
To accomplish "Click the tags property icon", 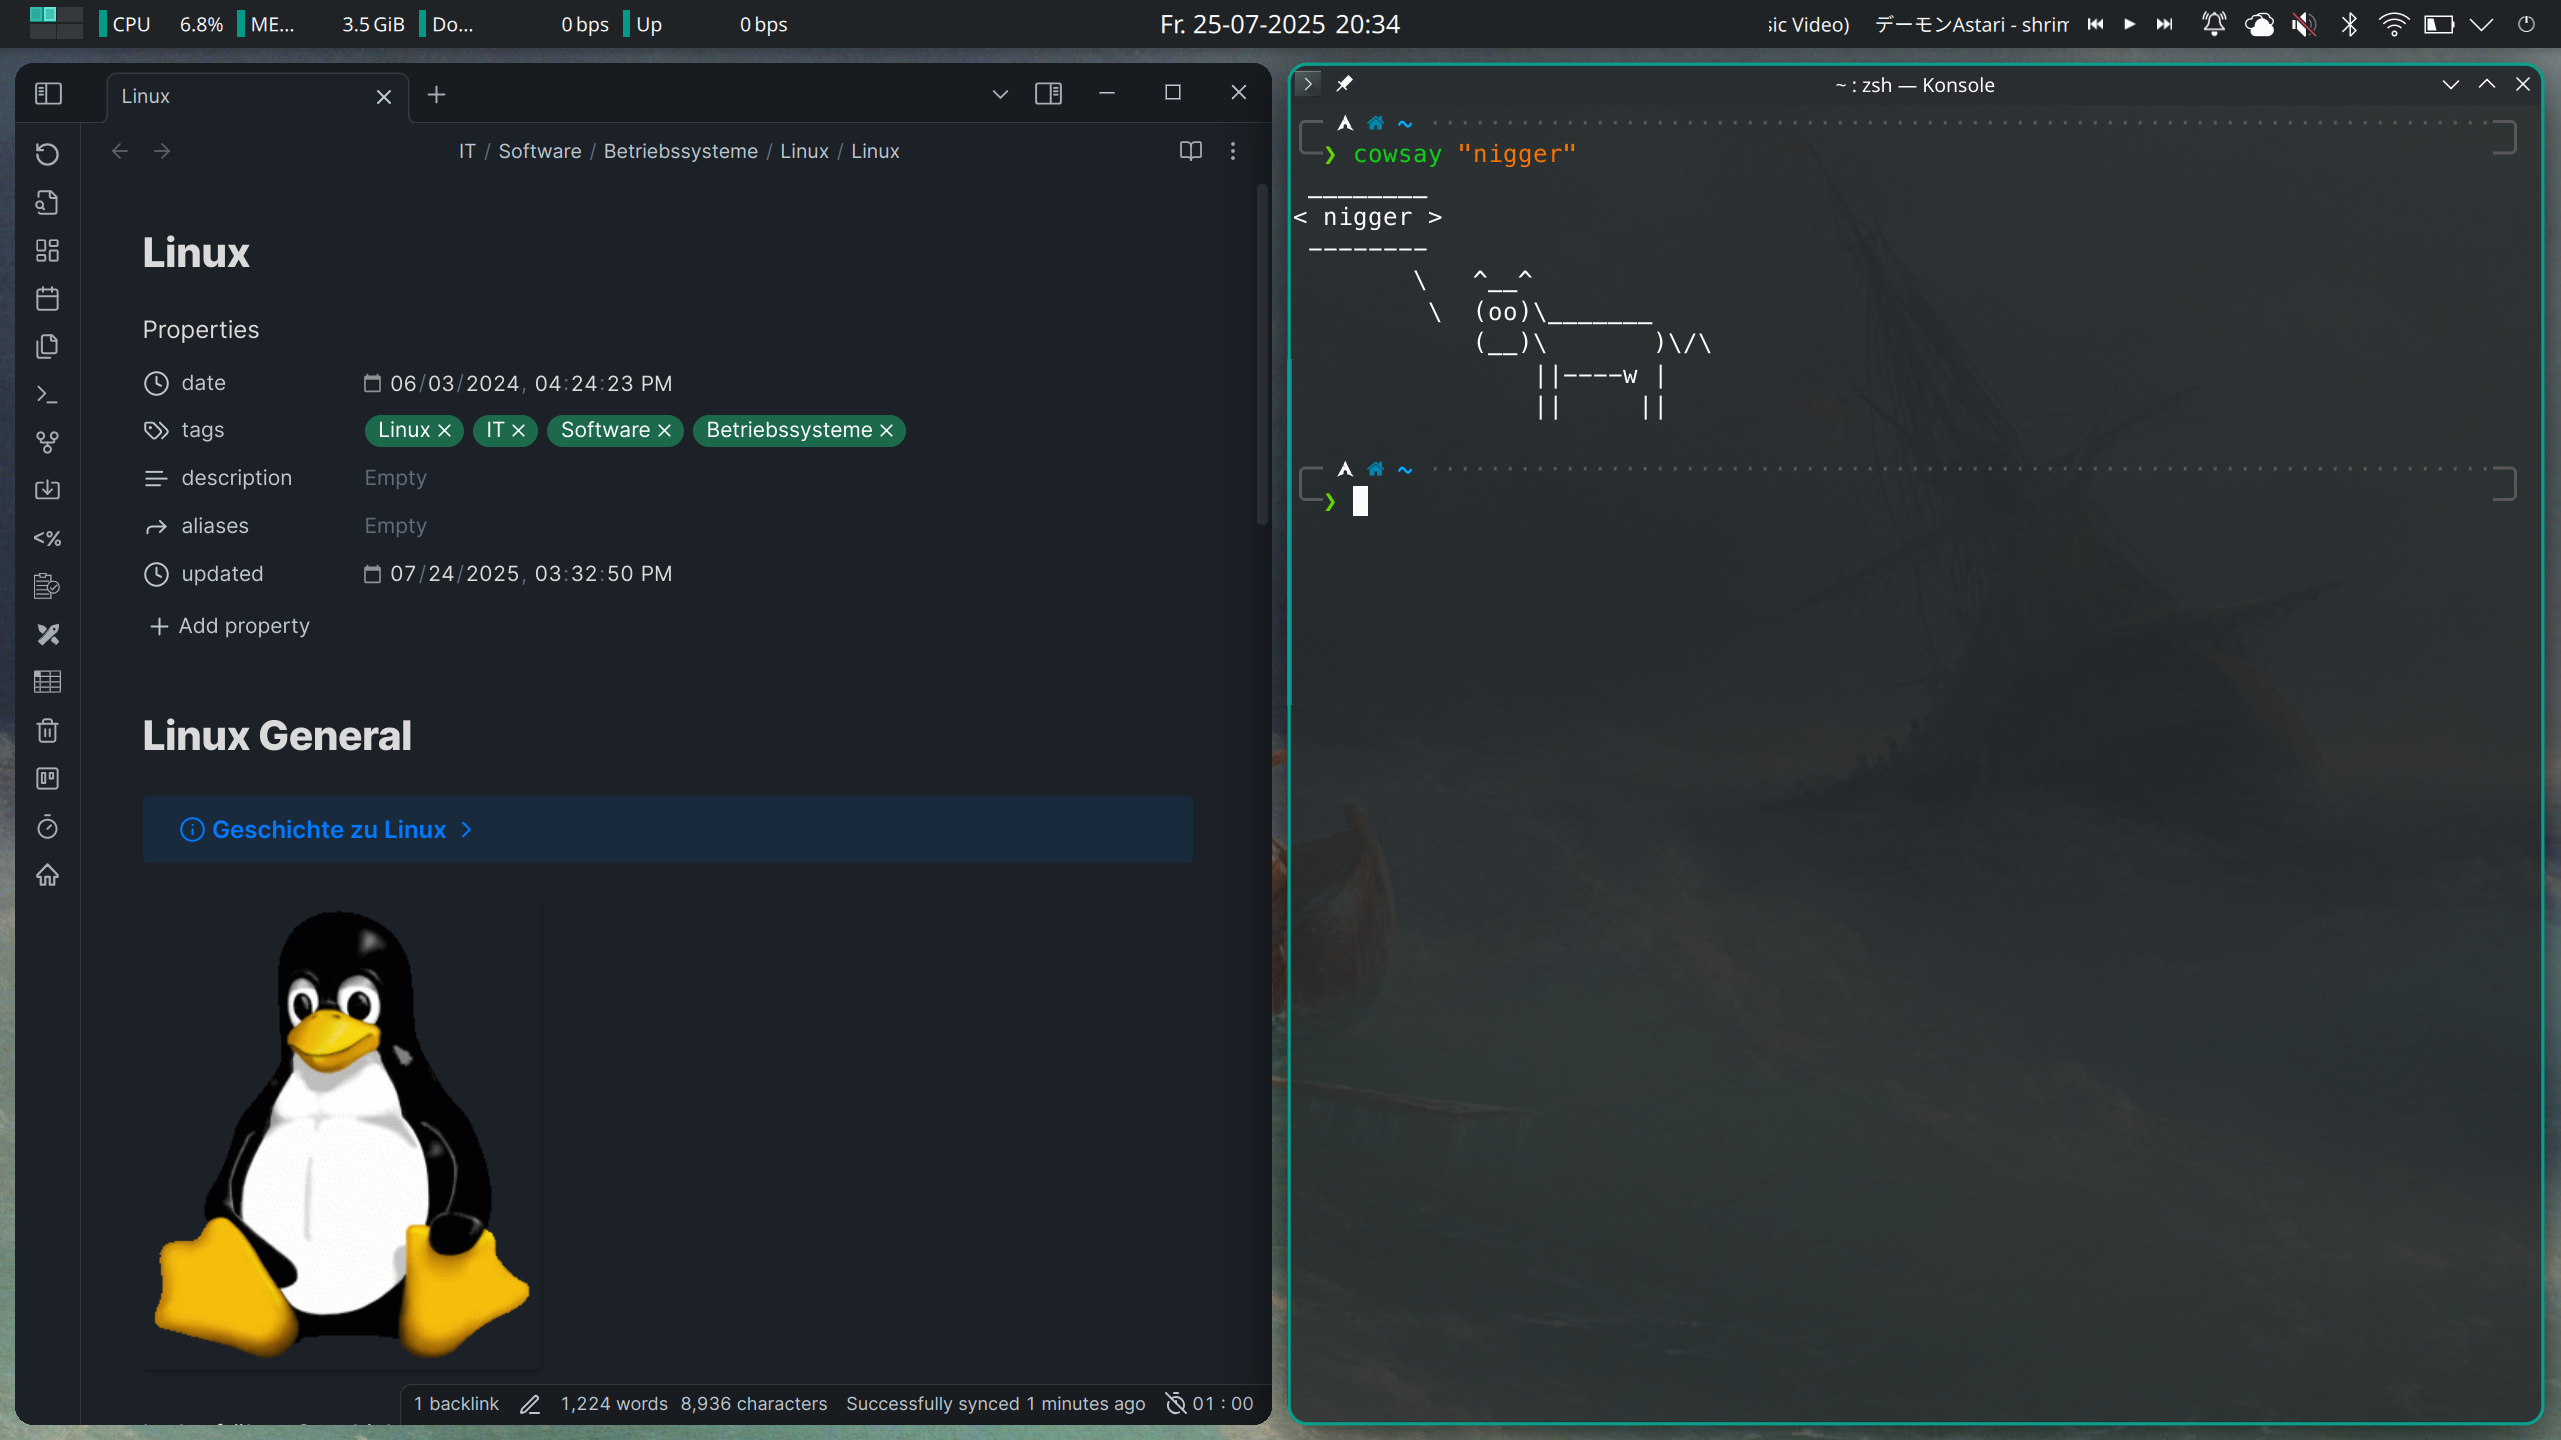I will [x=156, y=430].
